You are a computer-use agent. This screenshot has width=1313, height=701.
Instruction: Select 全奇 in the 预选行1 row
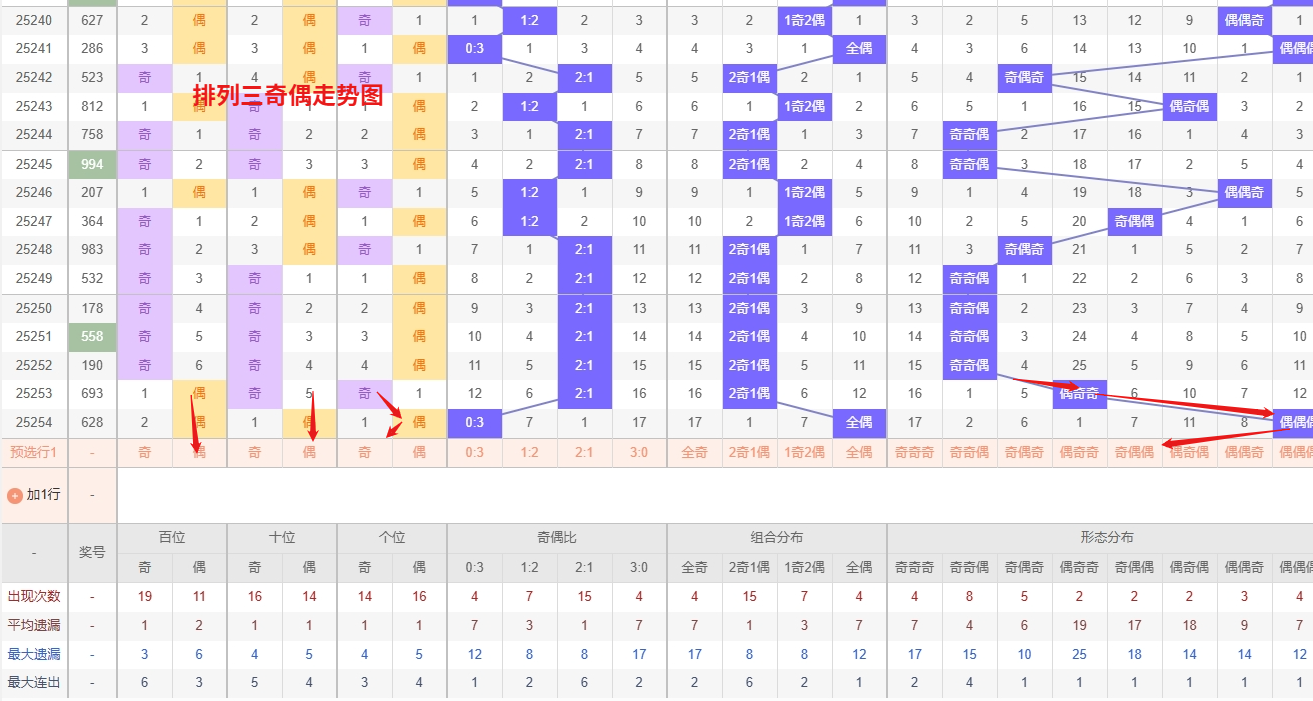coord(695,452)
